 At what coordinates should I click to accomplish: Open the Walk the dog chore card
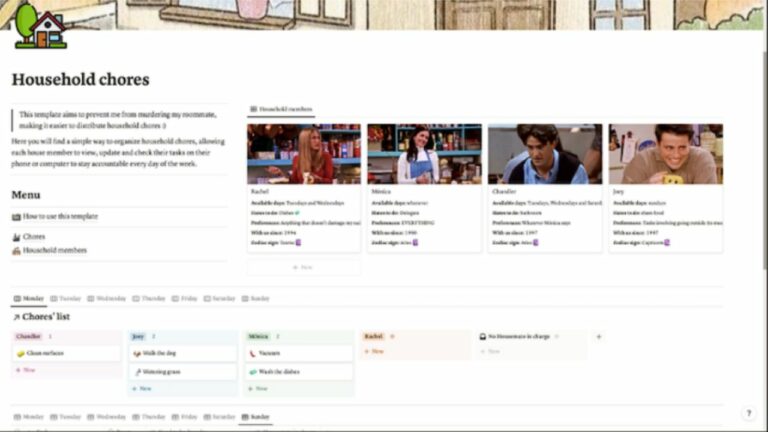183,354
